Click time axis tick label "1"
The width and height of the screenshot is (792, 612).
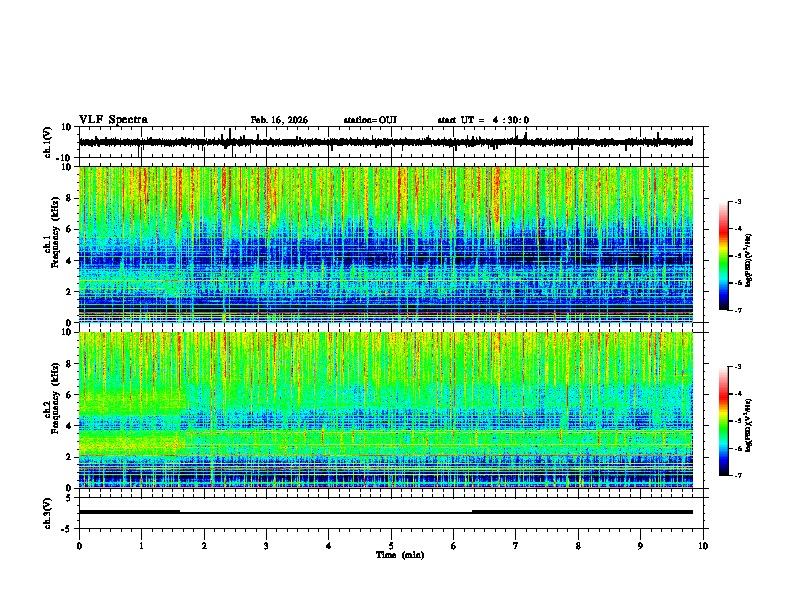[x=141, y=546]
